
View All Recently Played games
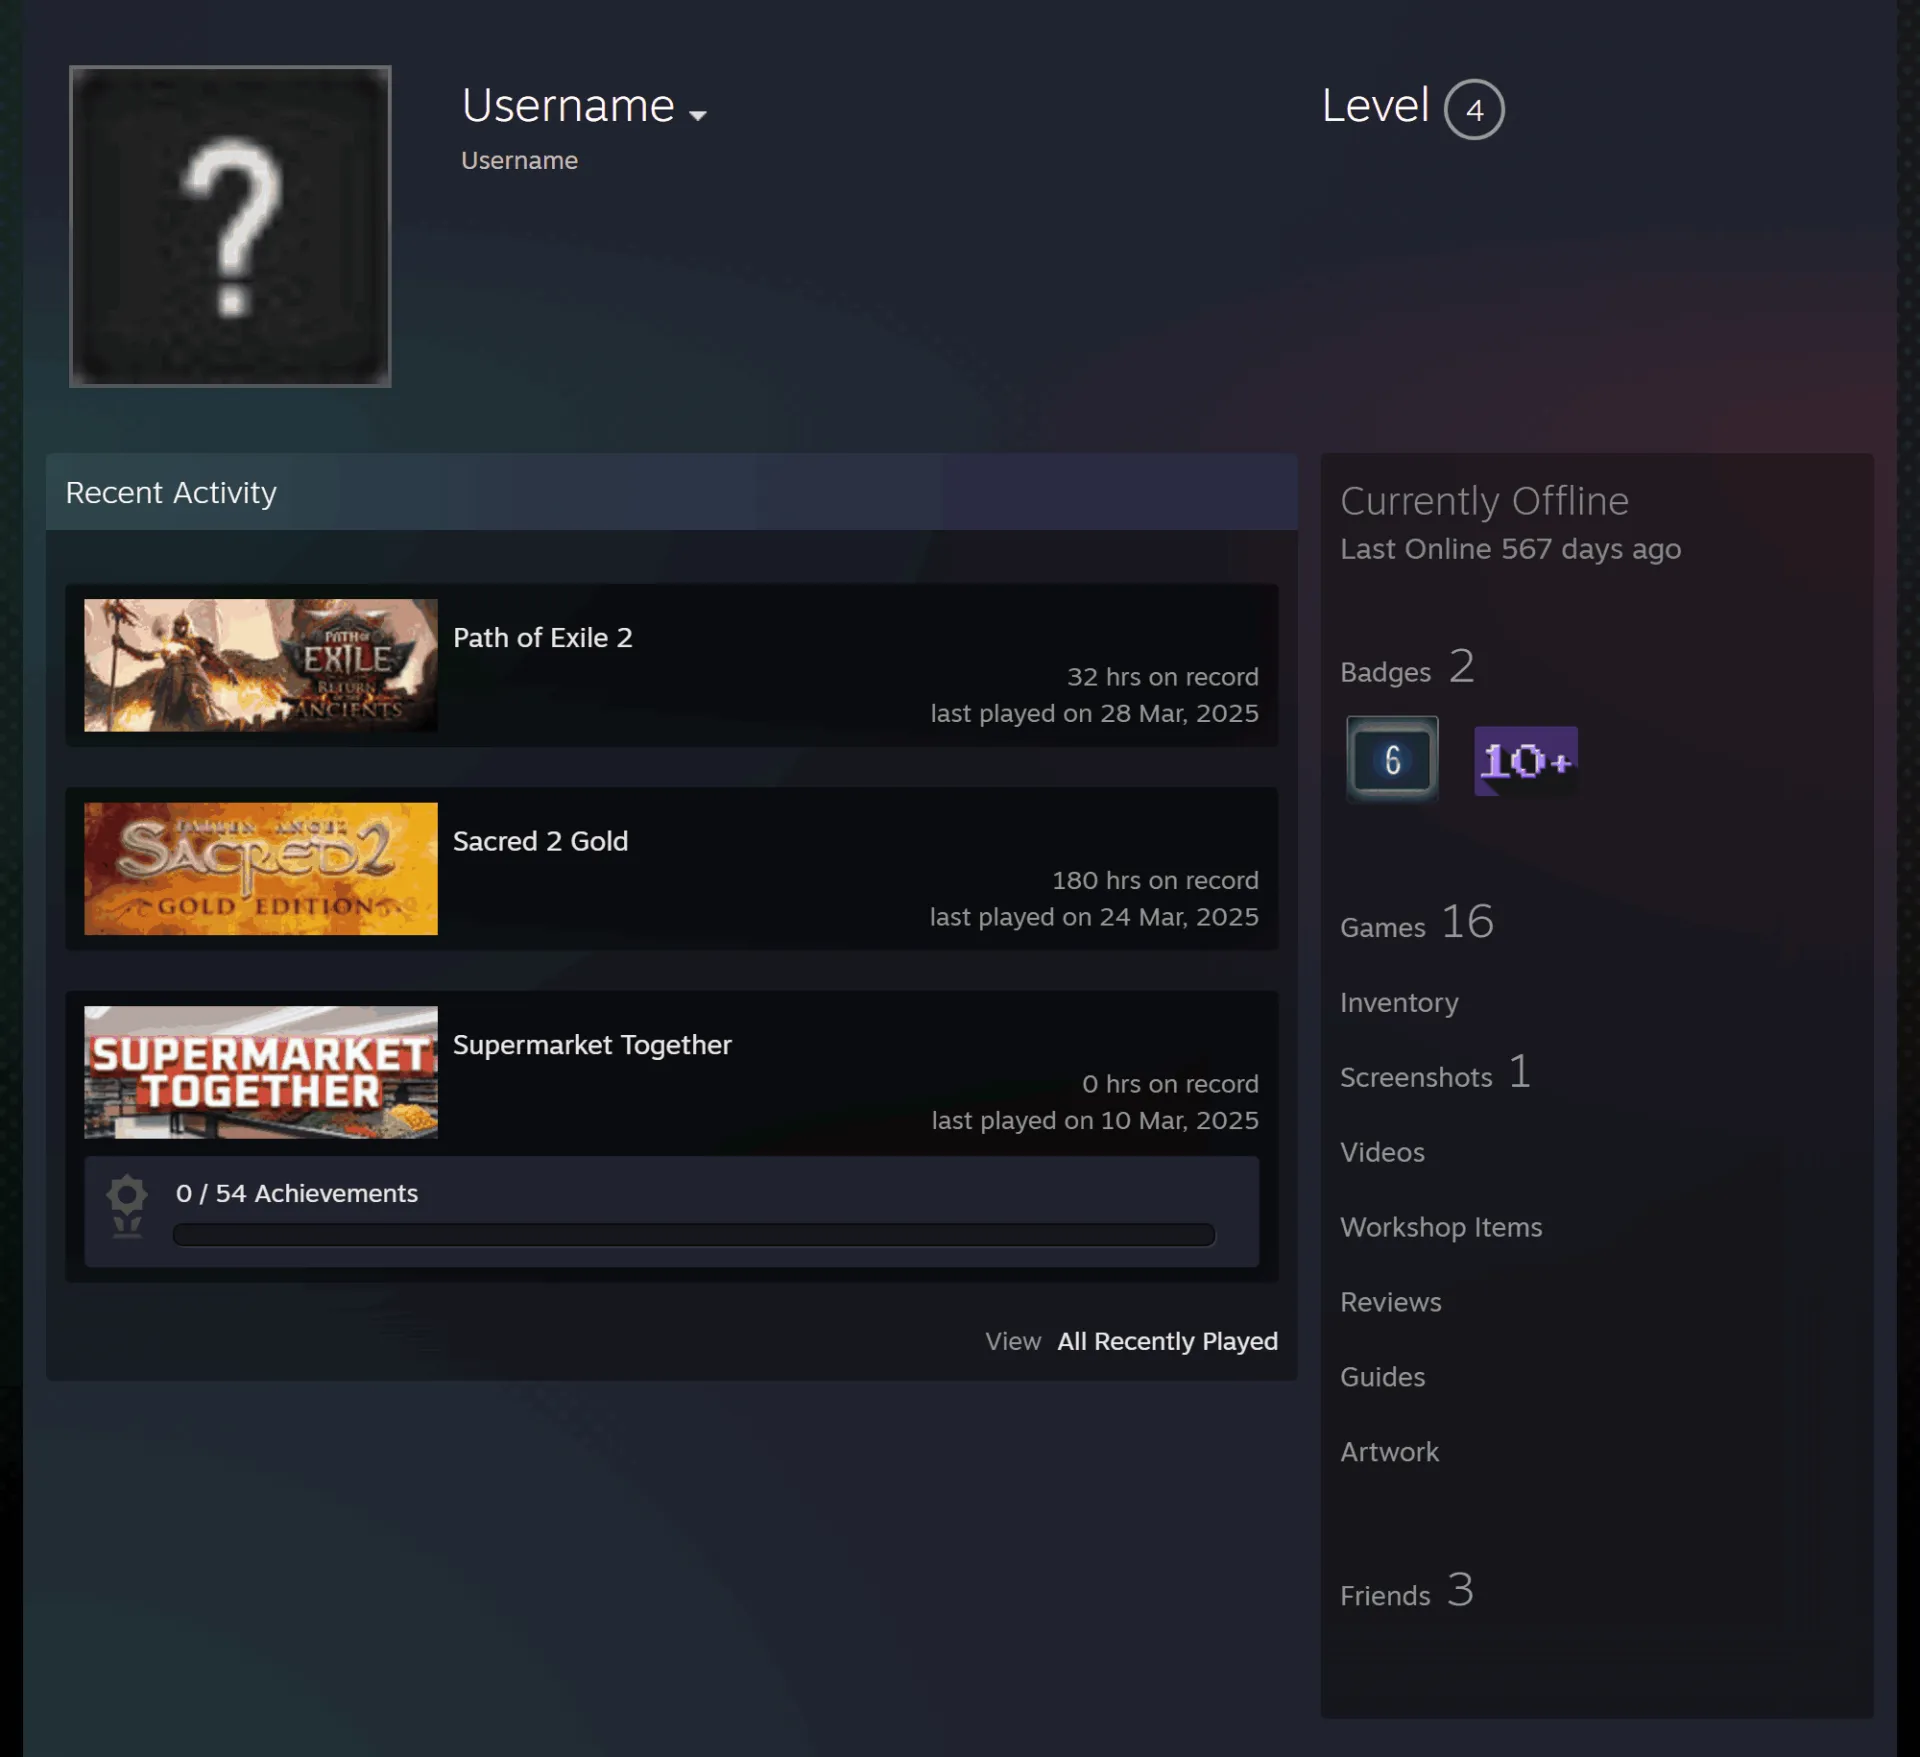click(x=1167, y=1341)
